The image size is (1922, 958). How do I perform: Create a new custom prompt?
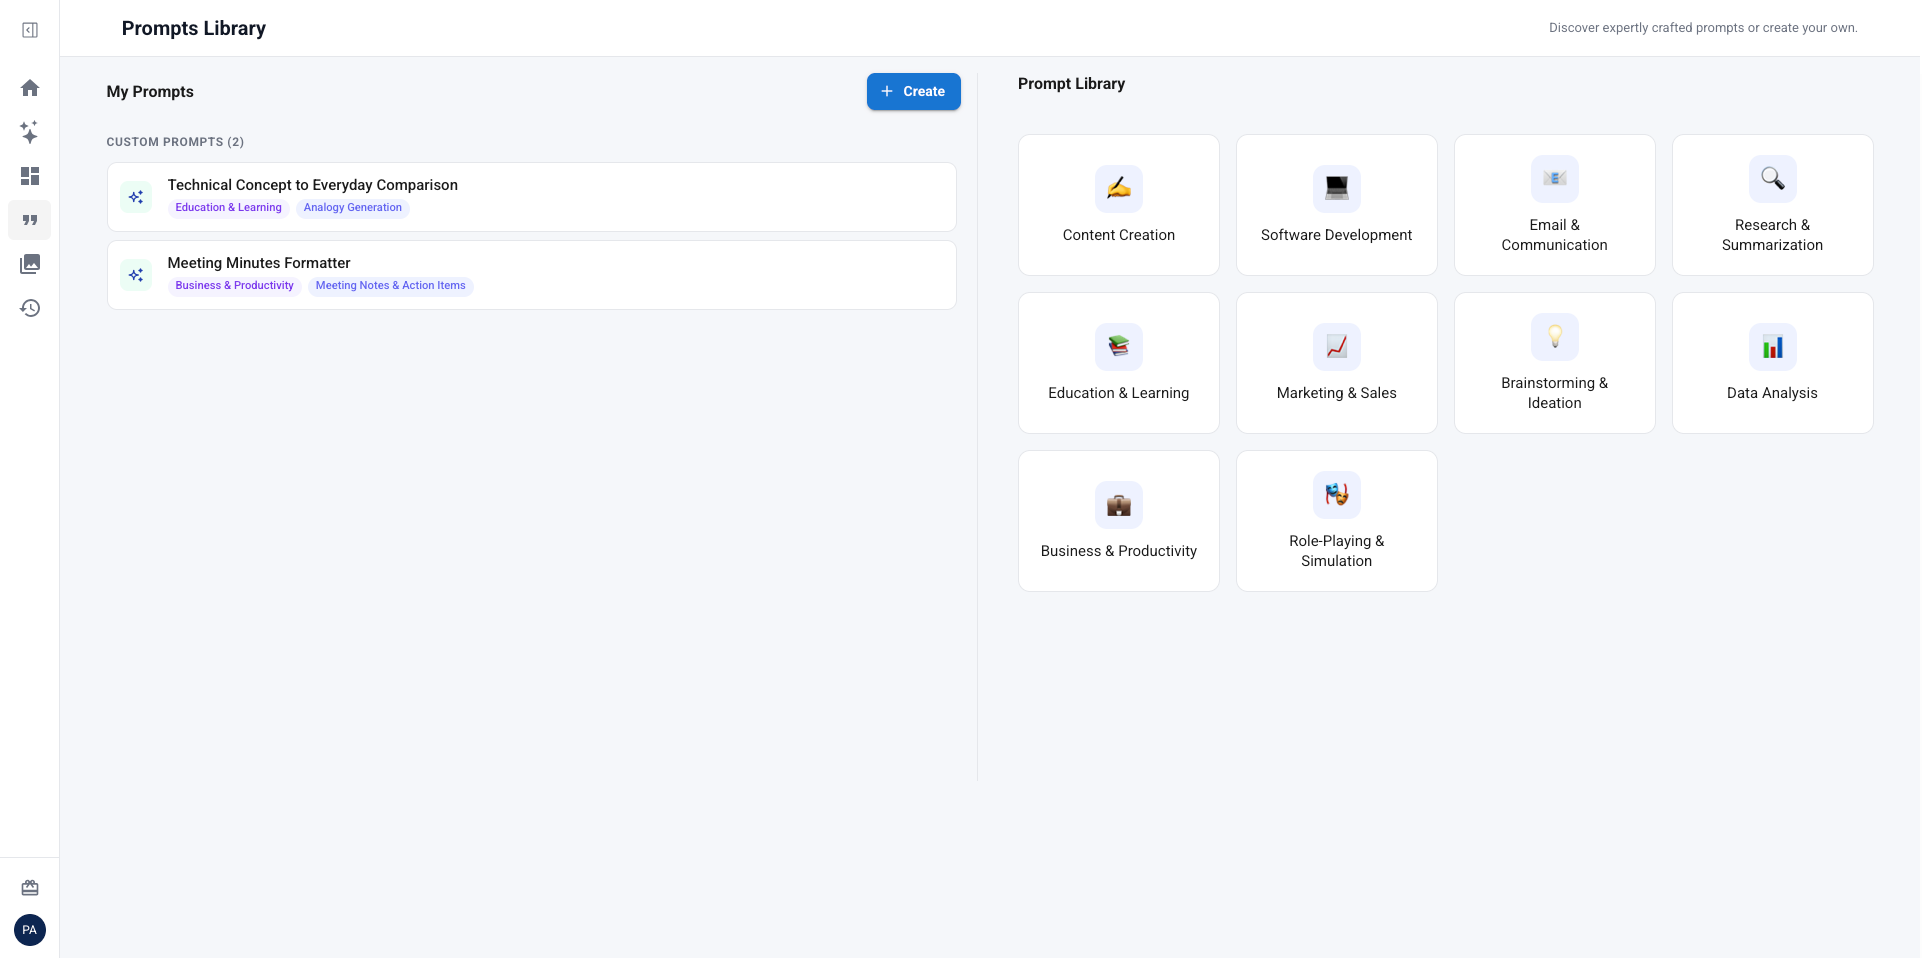(x=914, y=91)
